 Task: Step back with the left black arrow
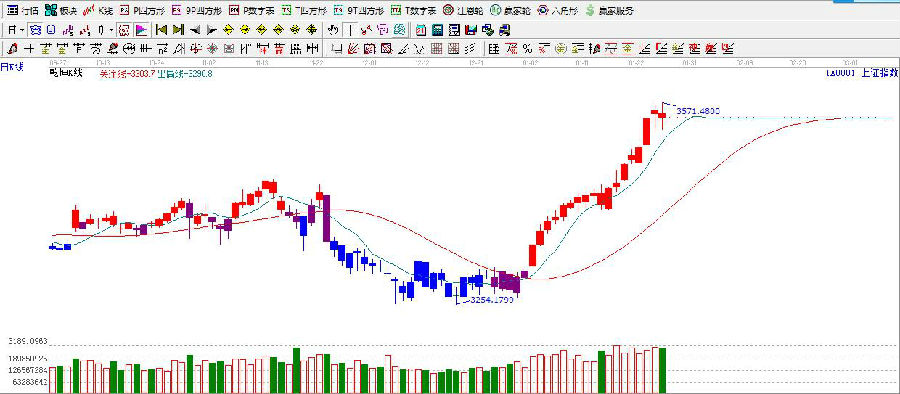click(x=195, y=30)
